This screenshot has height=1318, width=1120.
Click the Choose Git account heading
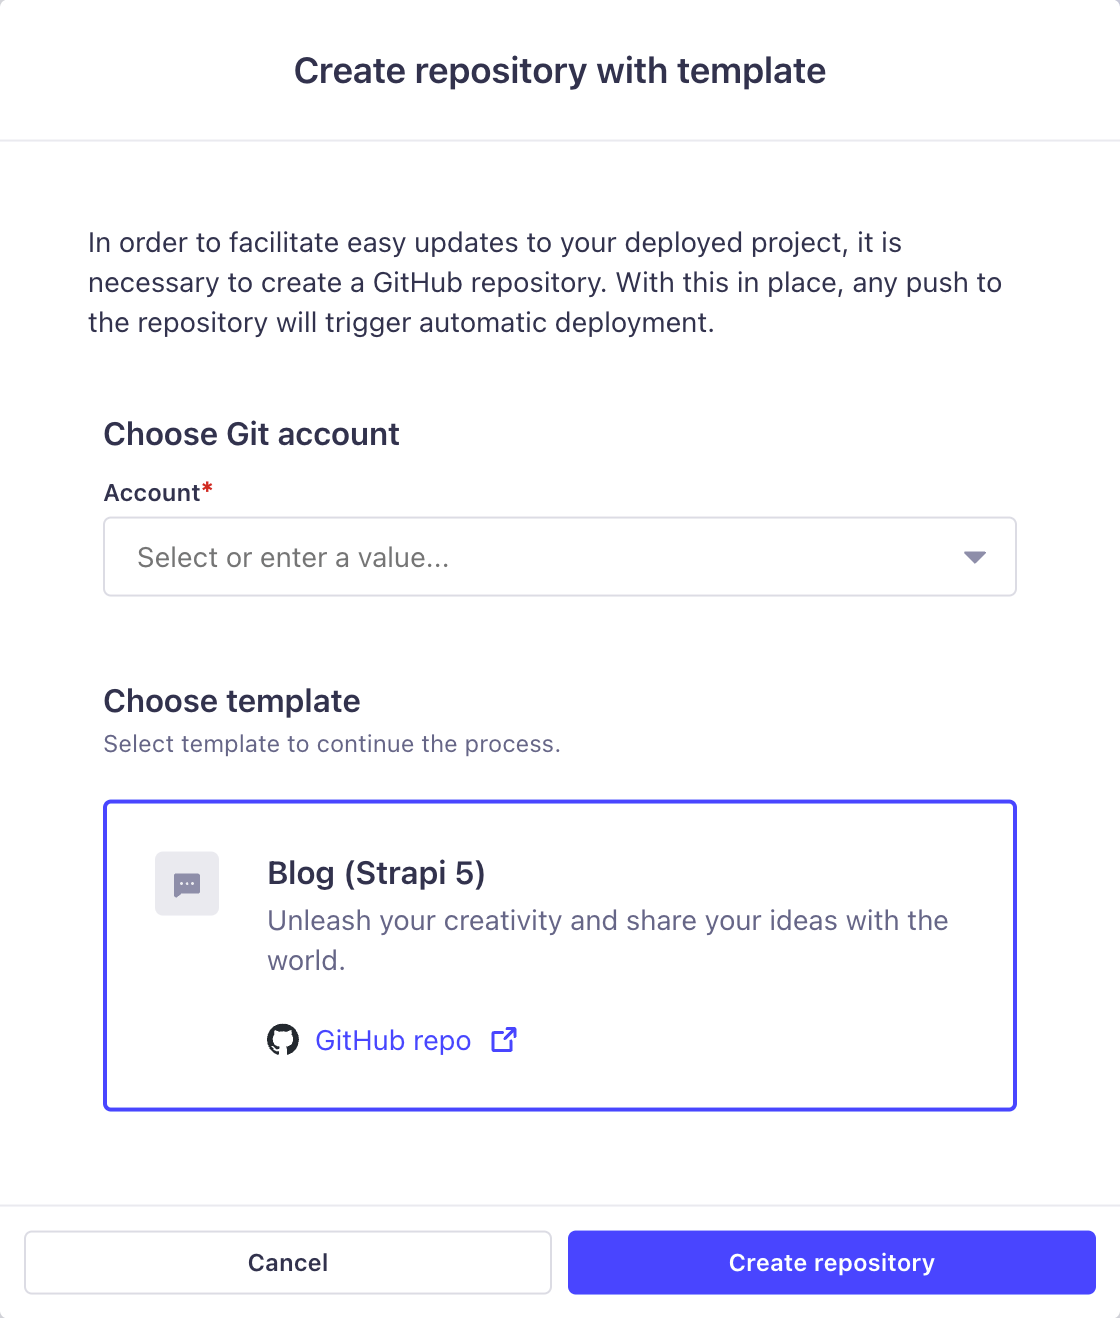coord(251,434)
